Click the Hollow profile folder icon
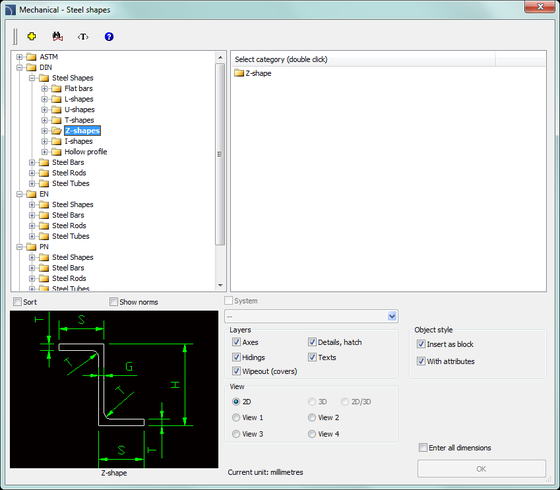The height and width of the screenshot is (490, 560). (56, 152)
